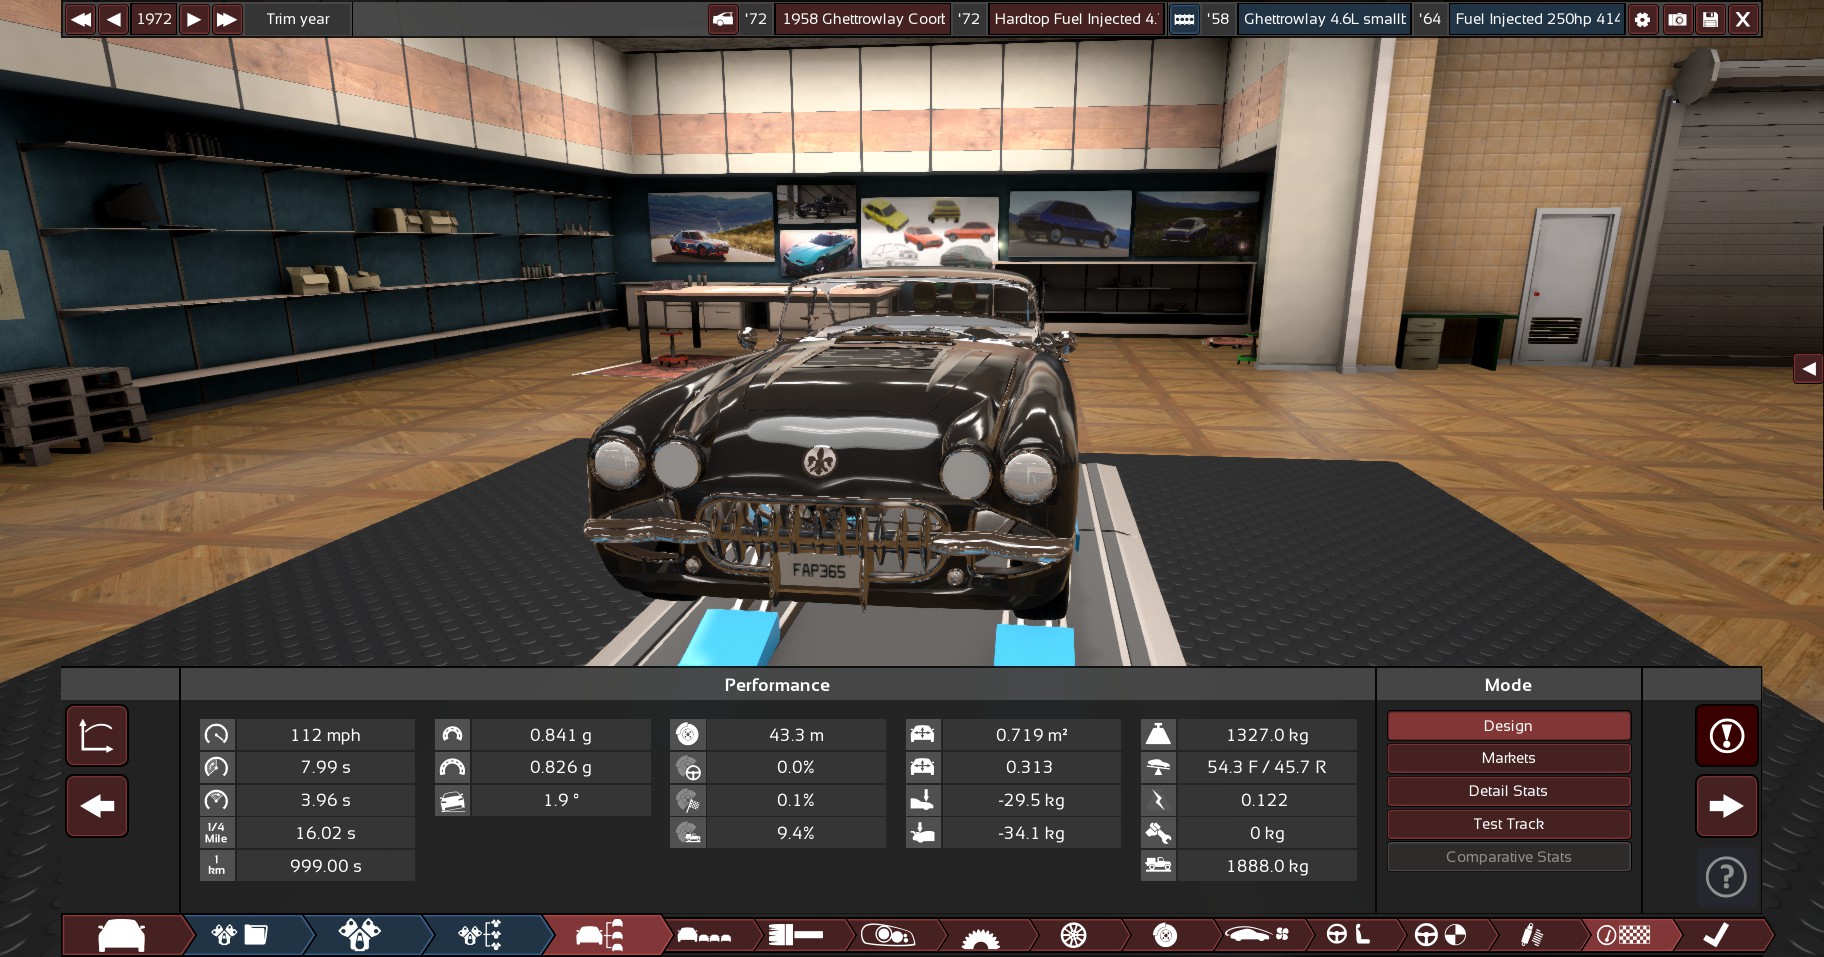Open the speedometer checkered-flag testing tab
This screenshot has width=1824, height=957.
[1623, 936]
